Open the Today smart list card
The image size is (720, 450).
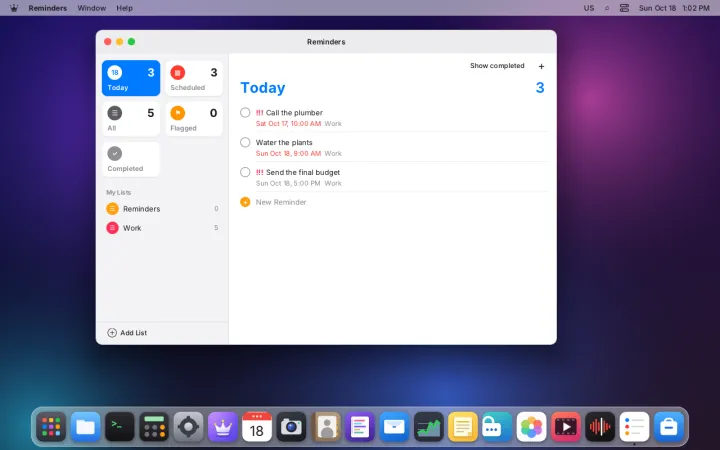[131, 78]
